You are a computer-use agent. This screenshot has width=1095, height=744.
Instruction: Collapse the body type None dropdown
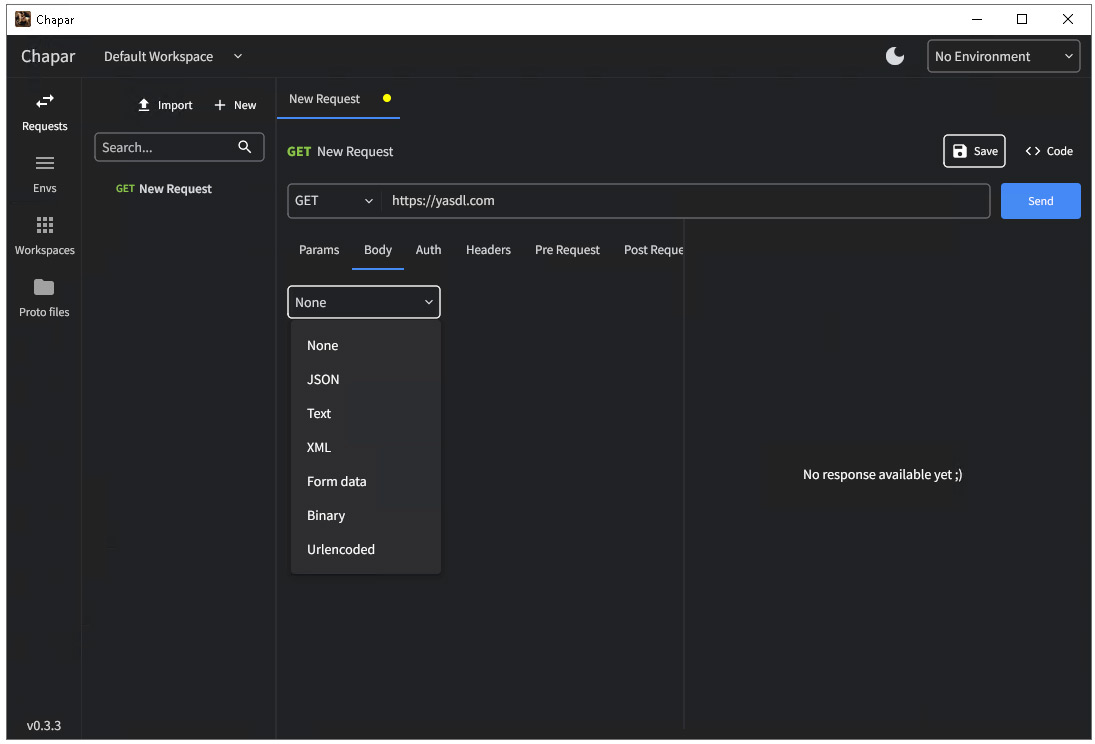click(364, 302)
